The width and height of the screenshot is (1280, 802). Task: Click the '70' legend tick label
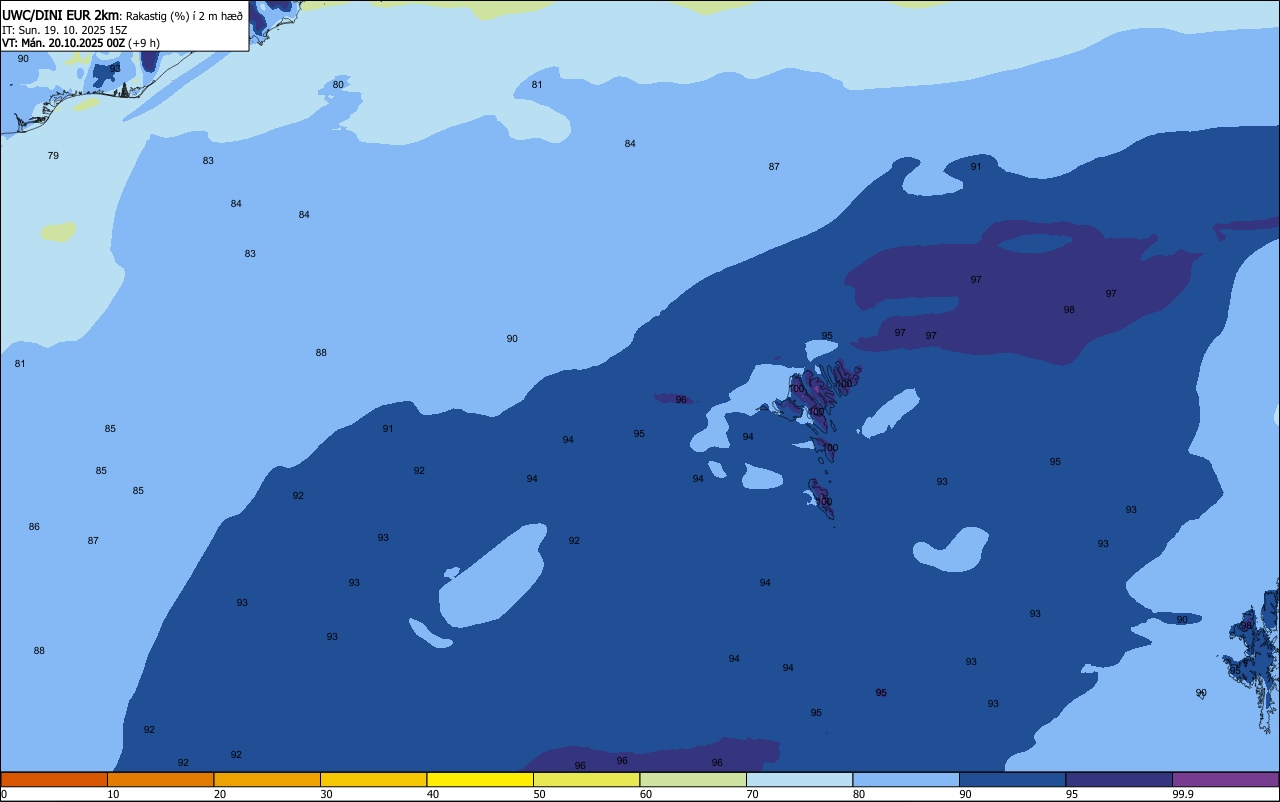(x=752, y=794)
